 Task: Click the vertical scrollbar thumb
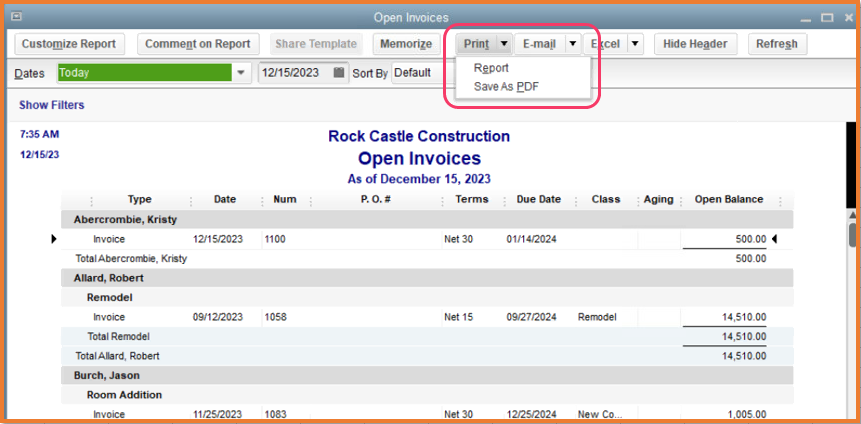point(853,235)
